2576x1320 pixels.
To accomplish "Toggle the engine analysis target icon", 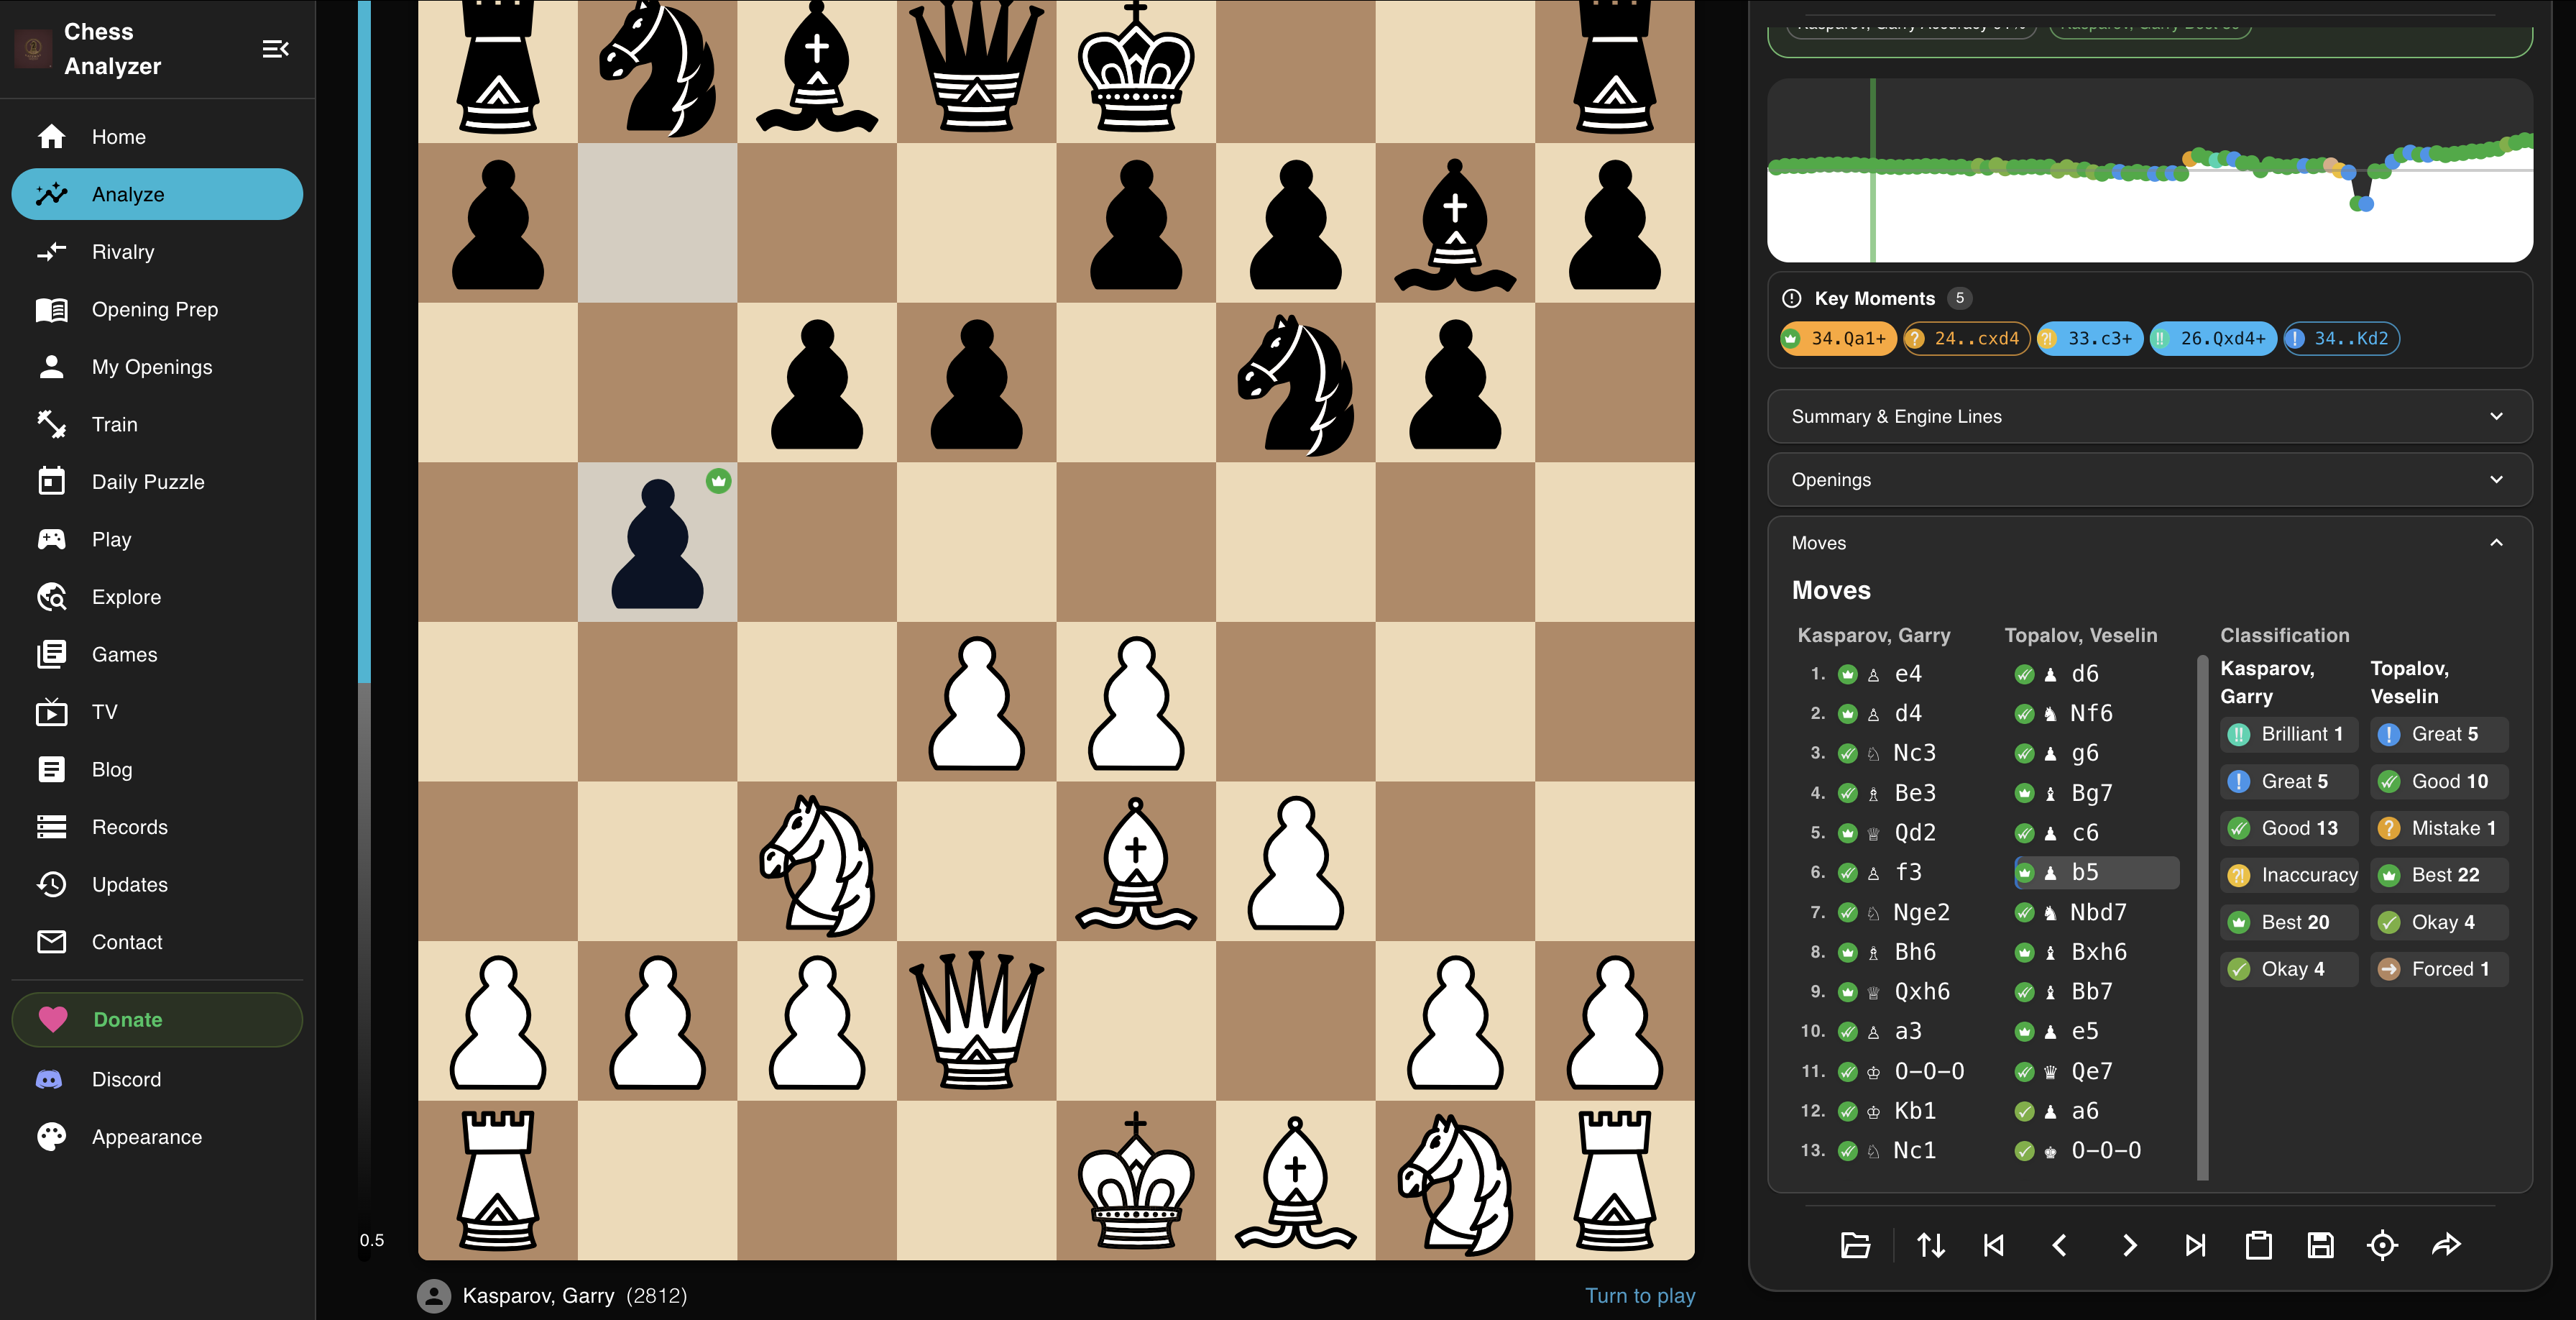I will coord(2383,1245).
